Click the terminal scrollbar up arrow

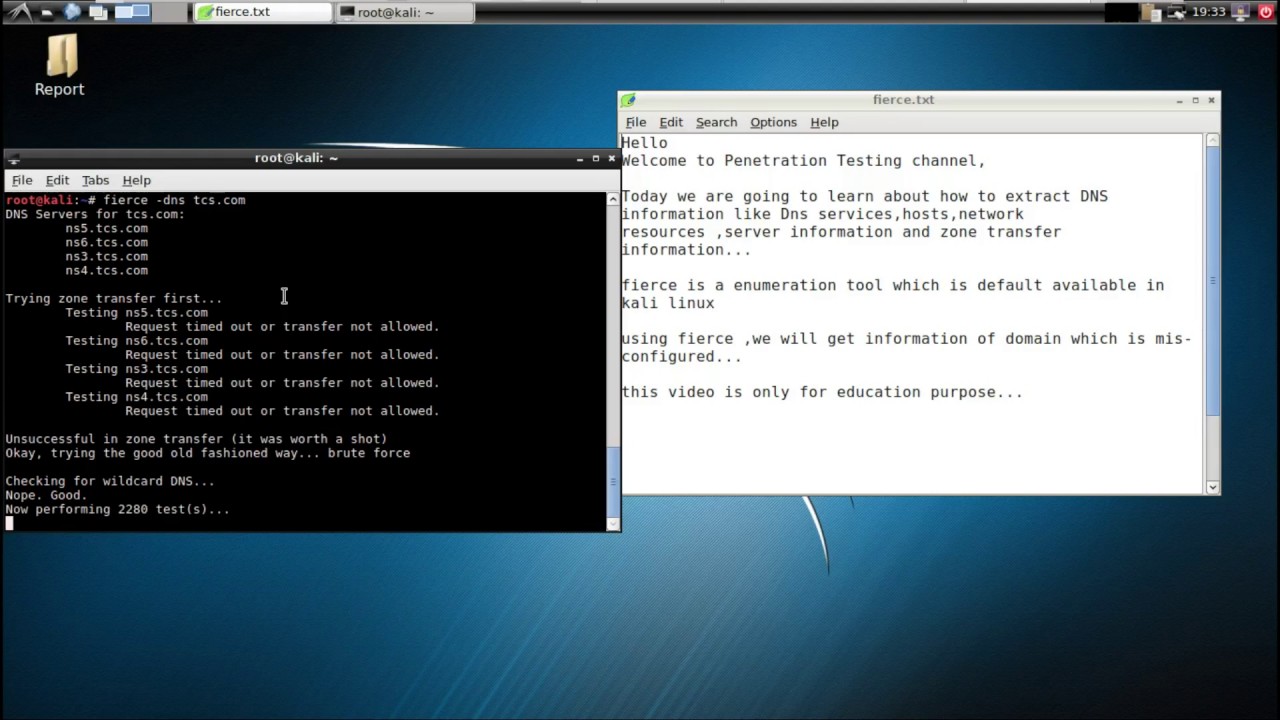coord(613,200)
